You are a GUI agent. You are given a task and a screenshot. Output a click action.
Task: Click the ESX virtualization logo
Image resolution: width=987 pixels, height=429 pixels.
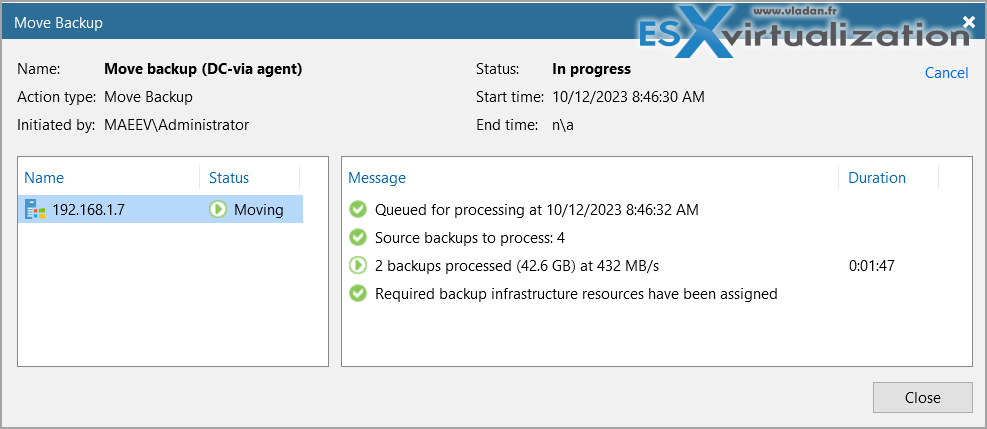(x=803, y=33)
